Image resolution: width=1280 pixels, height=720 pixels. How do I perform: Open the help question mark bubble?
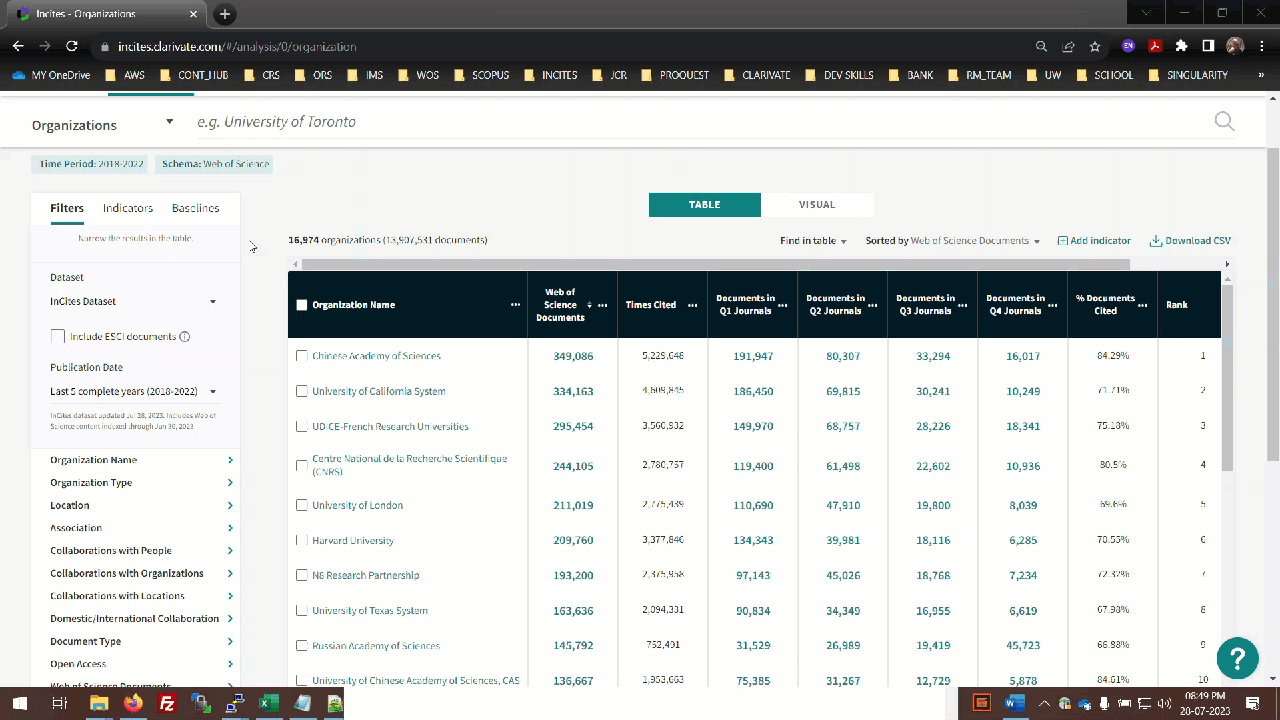coord(1237,657)
